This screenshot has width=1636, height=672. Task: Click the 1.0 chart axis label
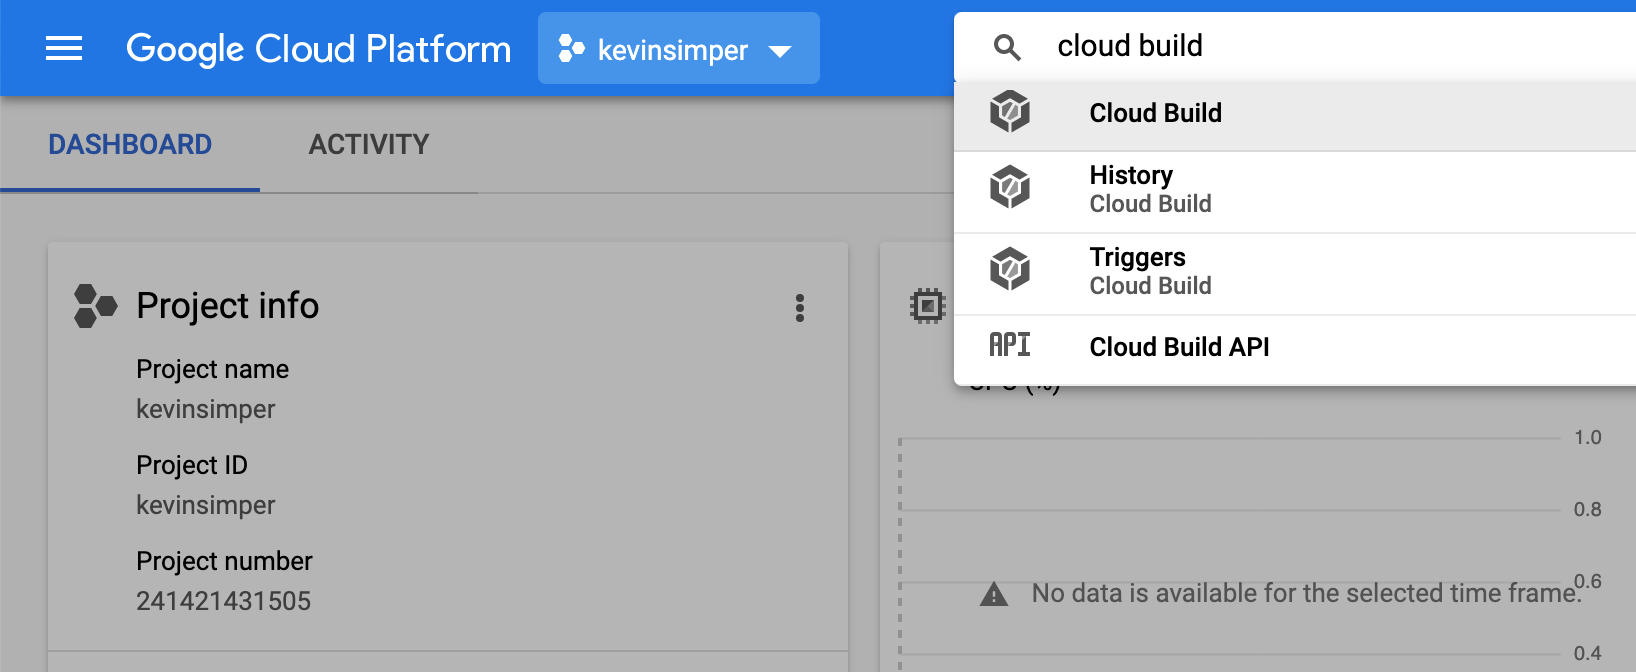[1588, 438]
